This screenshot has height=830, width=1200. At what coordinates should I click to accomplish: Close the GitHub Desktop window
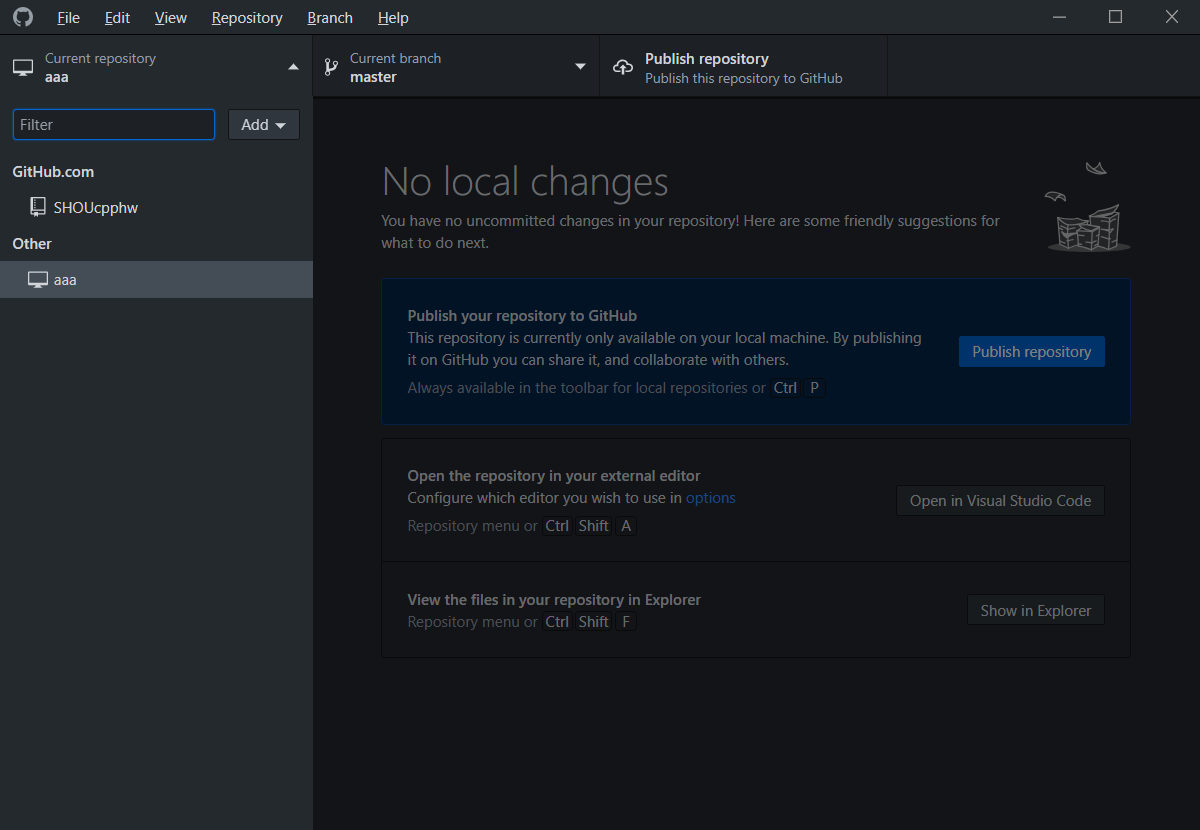[1173, 17]
